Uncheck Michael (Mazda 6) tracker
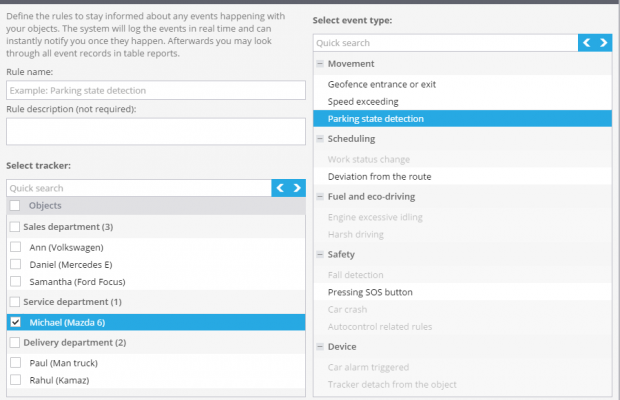This screenshot has width=620, height=400. tap(15, 322)
